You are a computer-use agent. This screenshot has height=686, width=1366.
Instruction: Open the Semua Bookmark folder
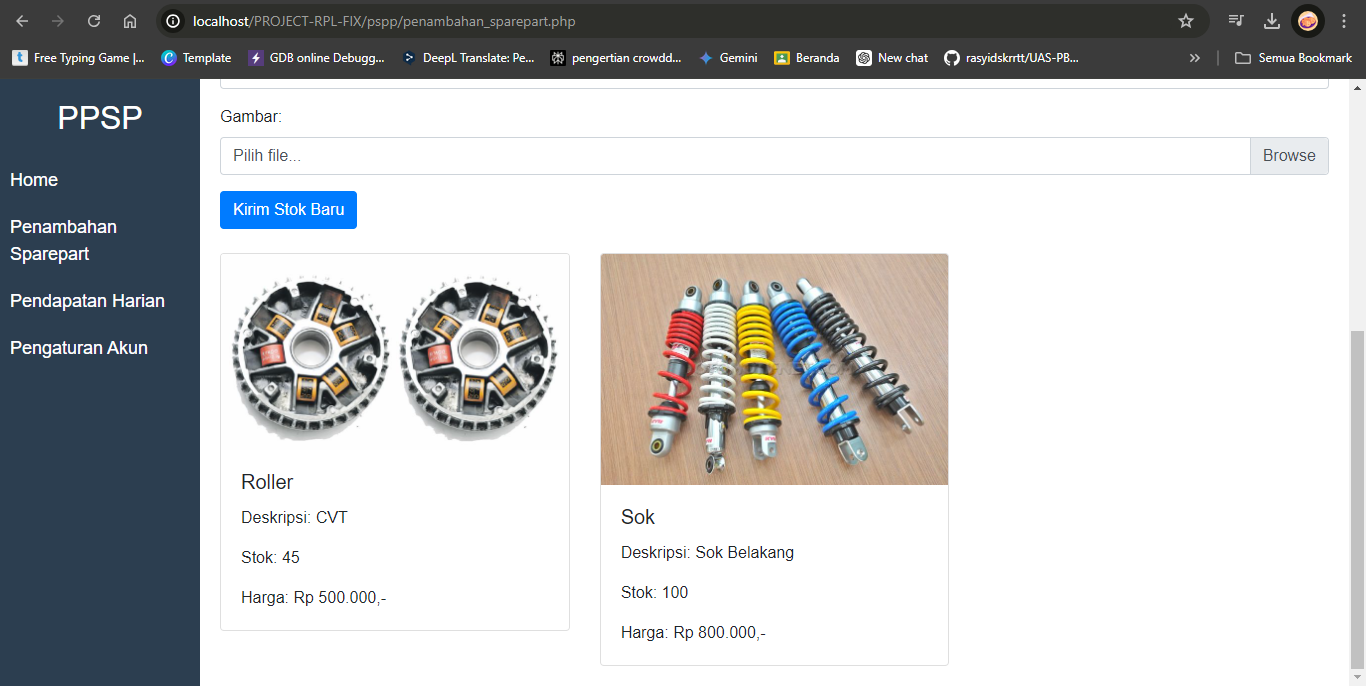pyautogui.click(x=1293, y=58)
